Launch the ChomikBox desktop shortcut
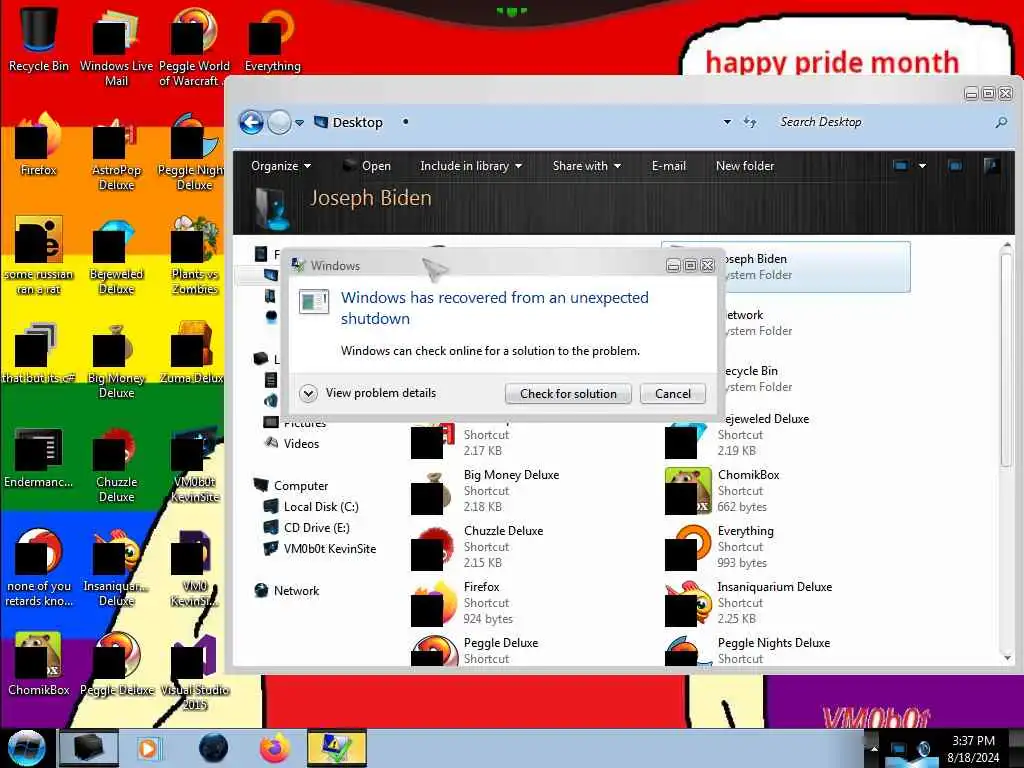 (x=38, y=663)
